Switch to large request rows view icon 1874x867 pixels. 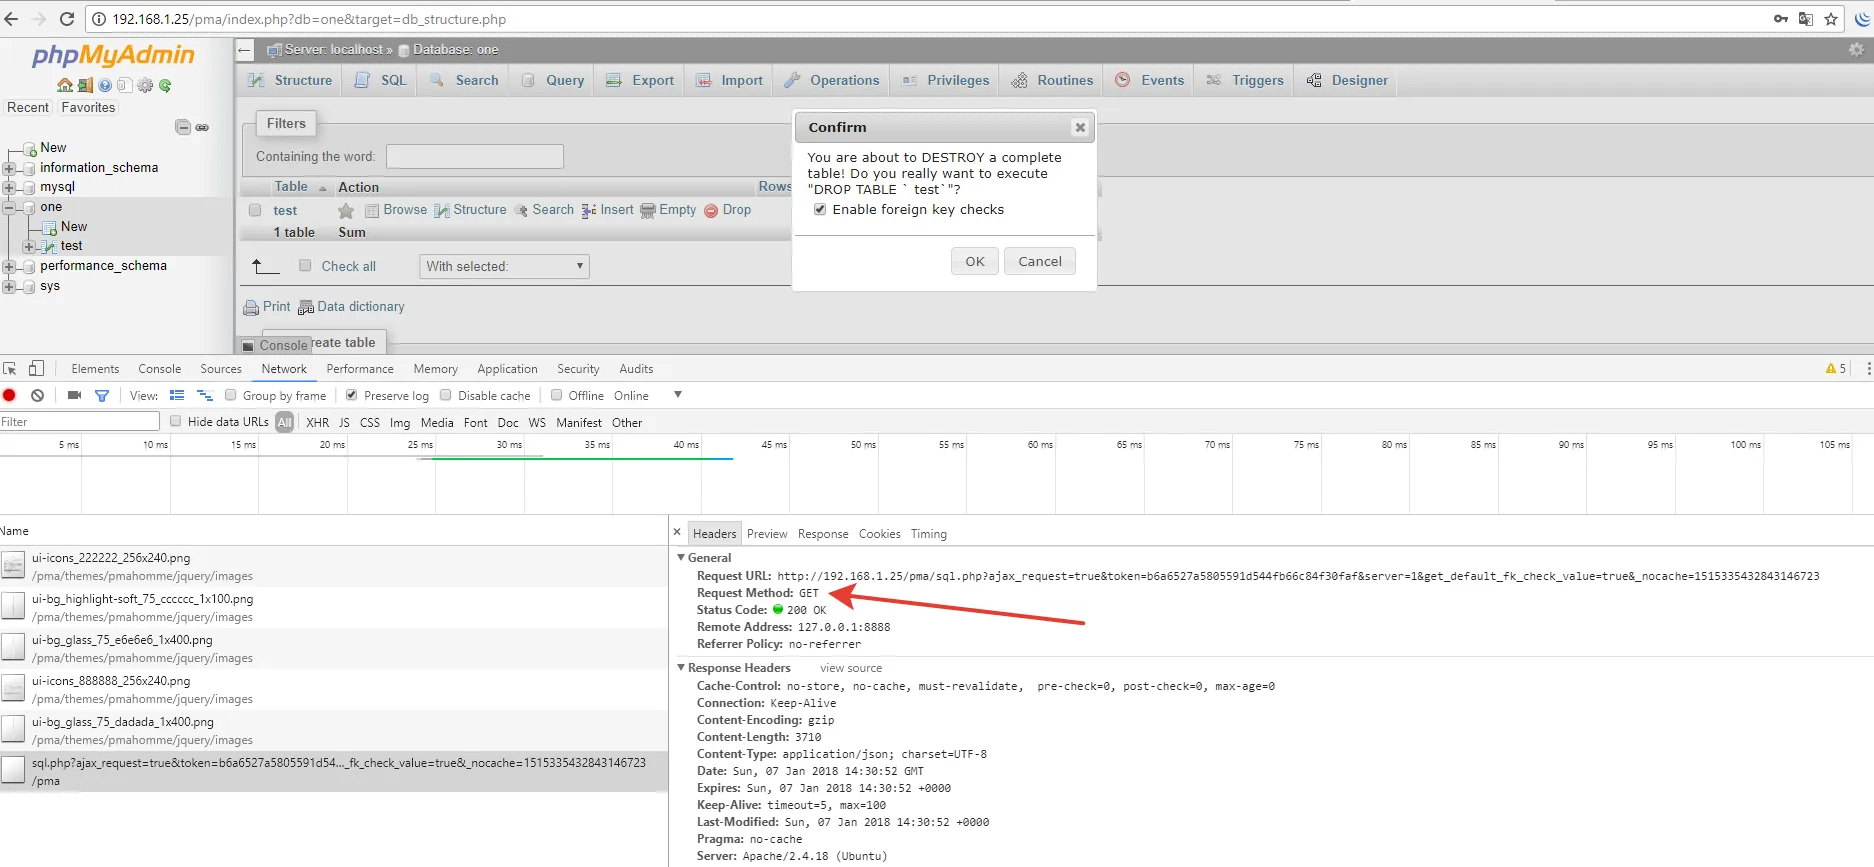177,395
